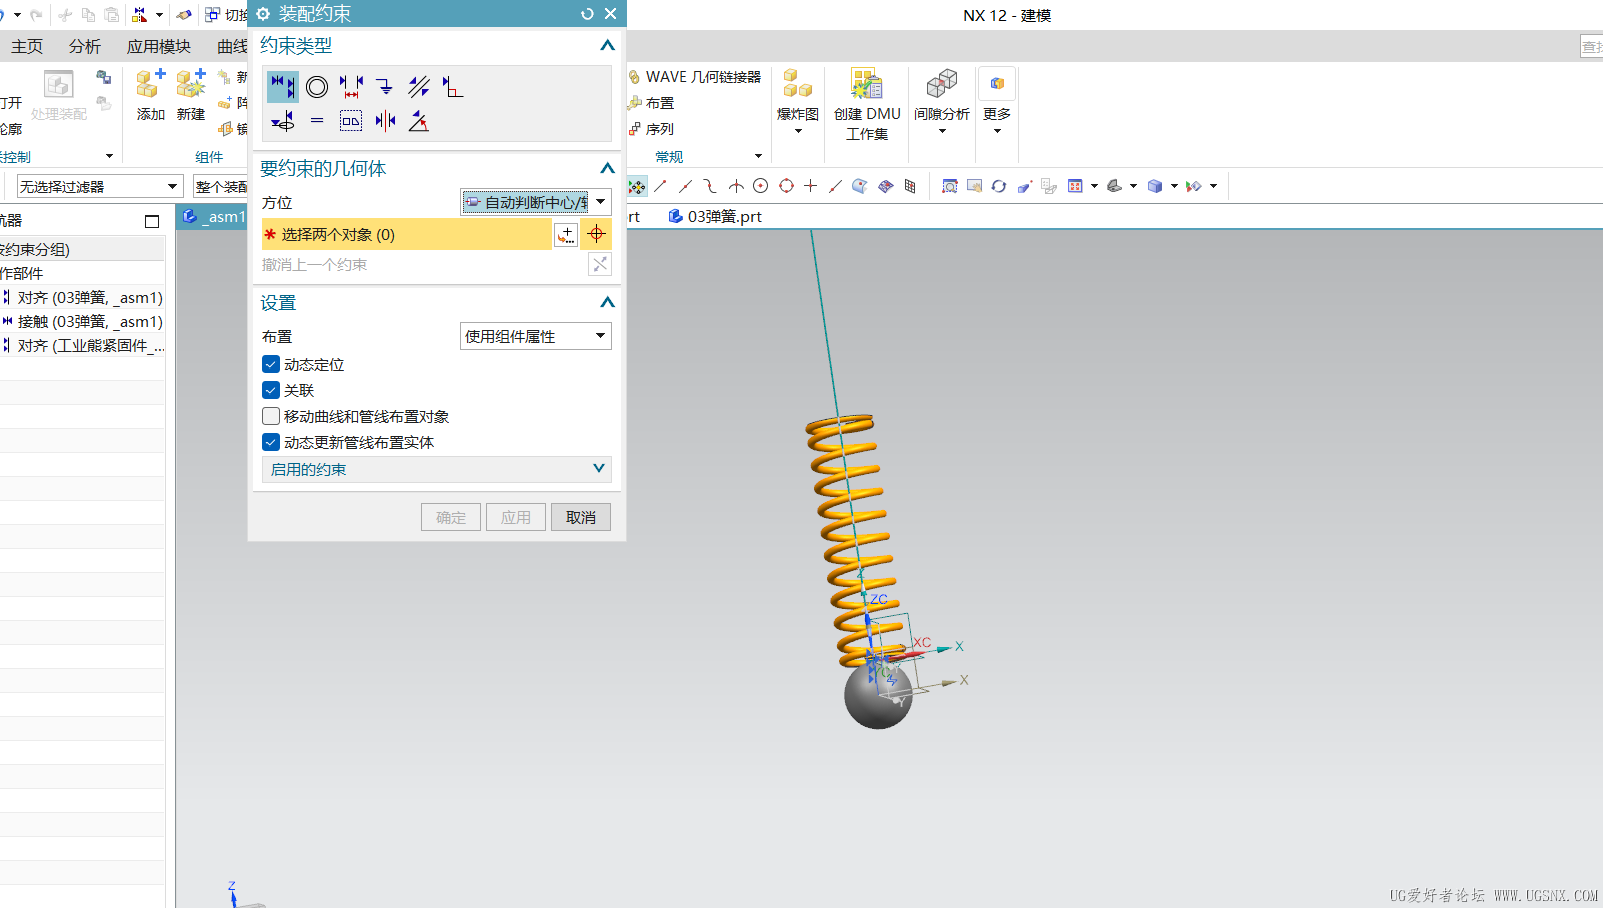The height and width of the screenshot is (908, 1603).
Task: Select the 接触 (03弹簧, _asm1) constraint
Action: coord(88,321)
